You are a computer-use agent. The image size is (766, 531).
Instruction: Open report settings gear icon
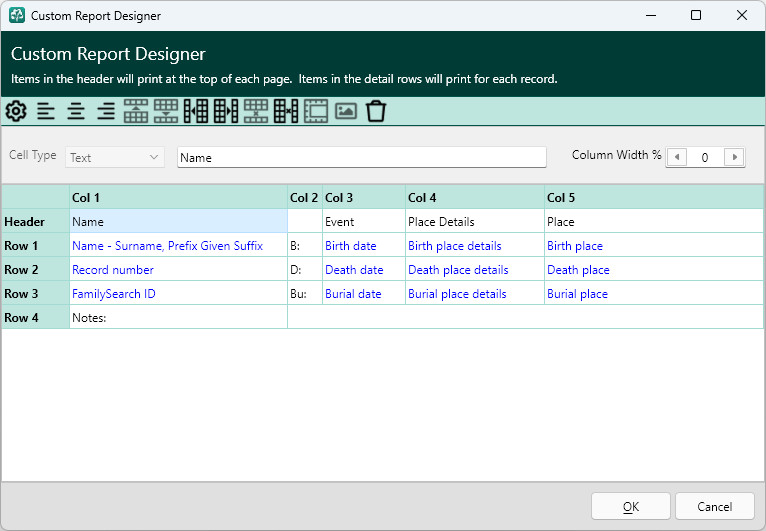16,111
